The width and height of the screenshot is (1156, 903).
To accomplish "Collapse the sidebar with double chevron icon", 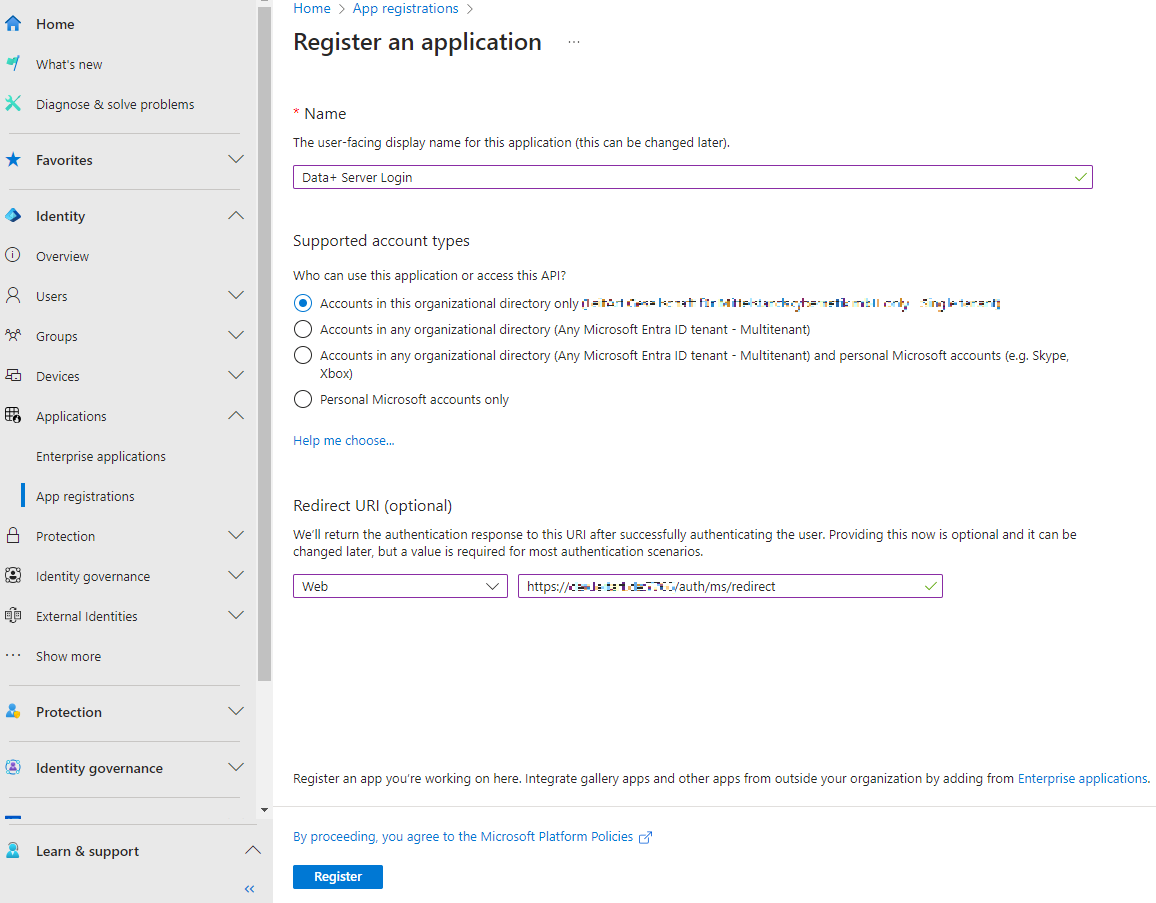I will coord(249,888).
